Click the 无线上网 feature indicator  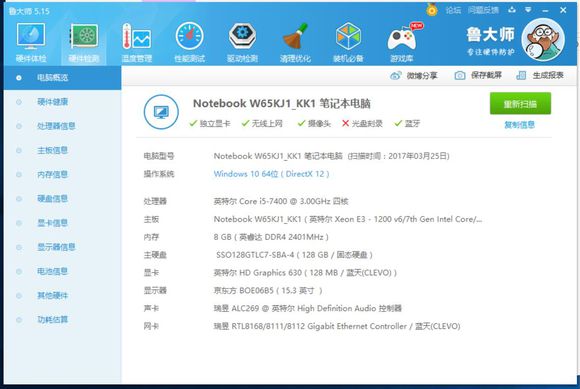262,124
